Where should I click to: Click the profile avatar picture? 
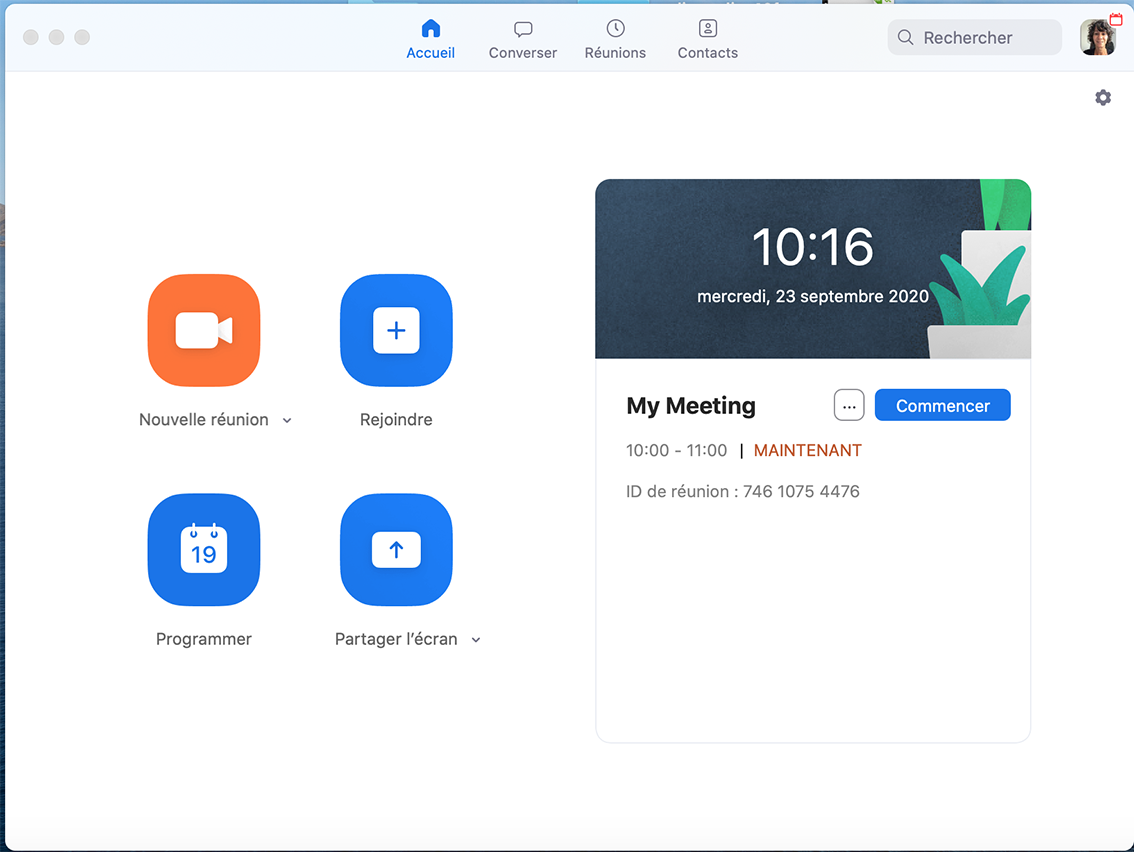coord(1097,38)
